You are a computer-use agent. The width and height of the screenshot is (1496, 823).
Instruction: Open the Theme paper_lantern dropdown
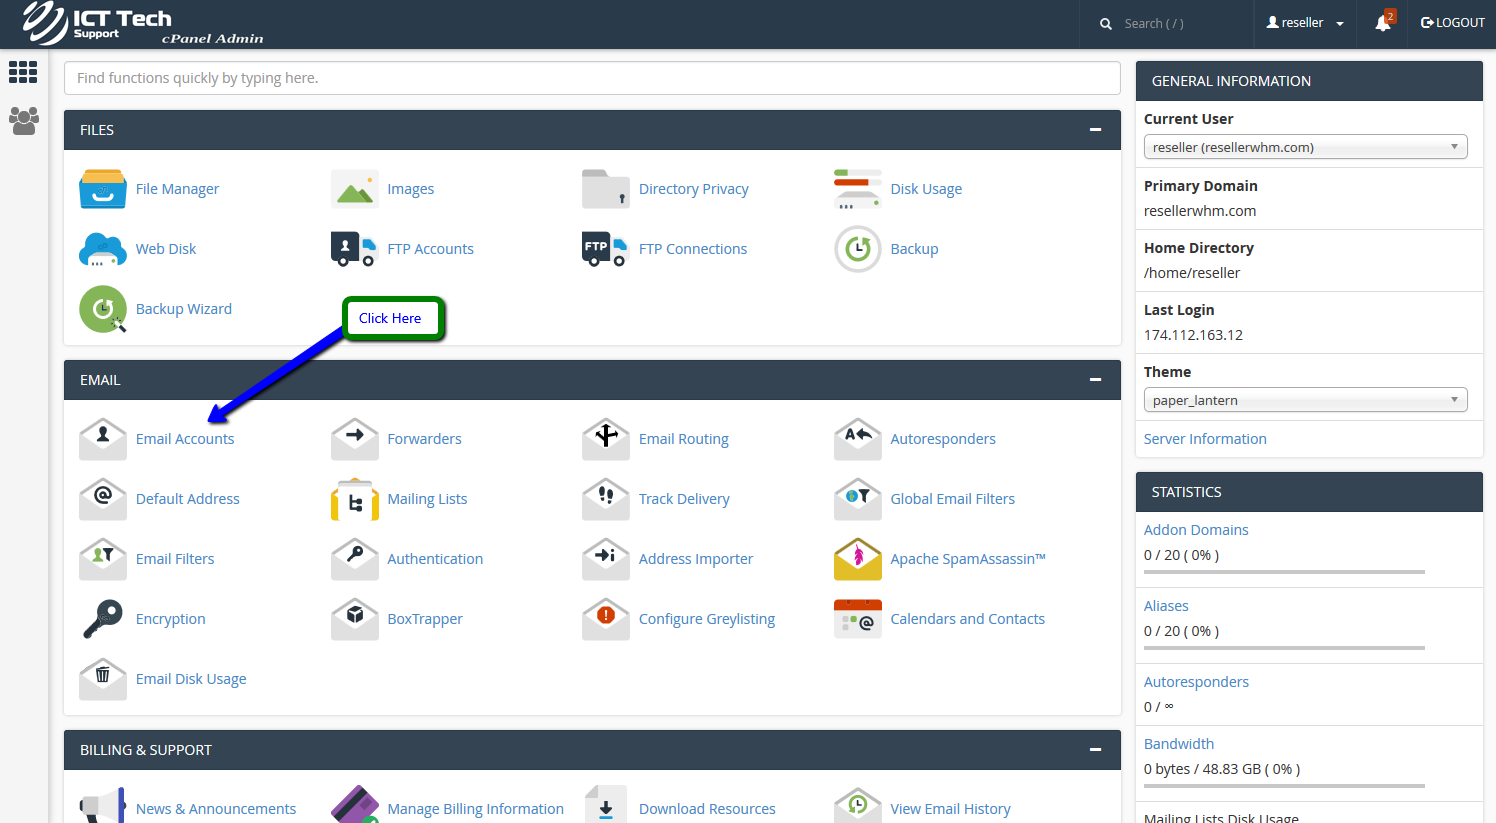point(1305,400)
